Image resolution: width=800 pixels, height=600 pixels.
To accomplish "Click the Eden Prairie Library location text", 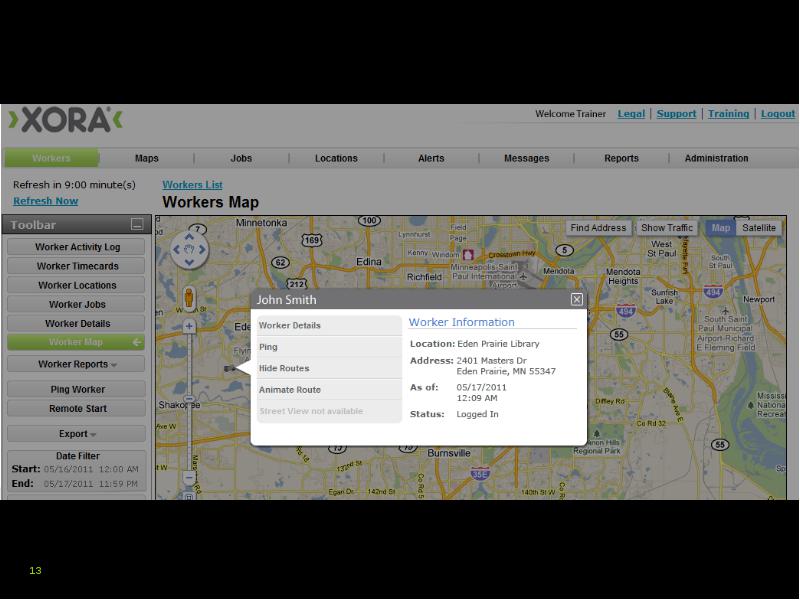I will [x=498, y=344].
